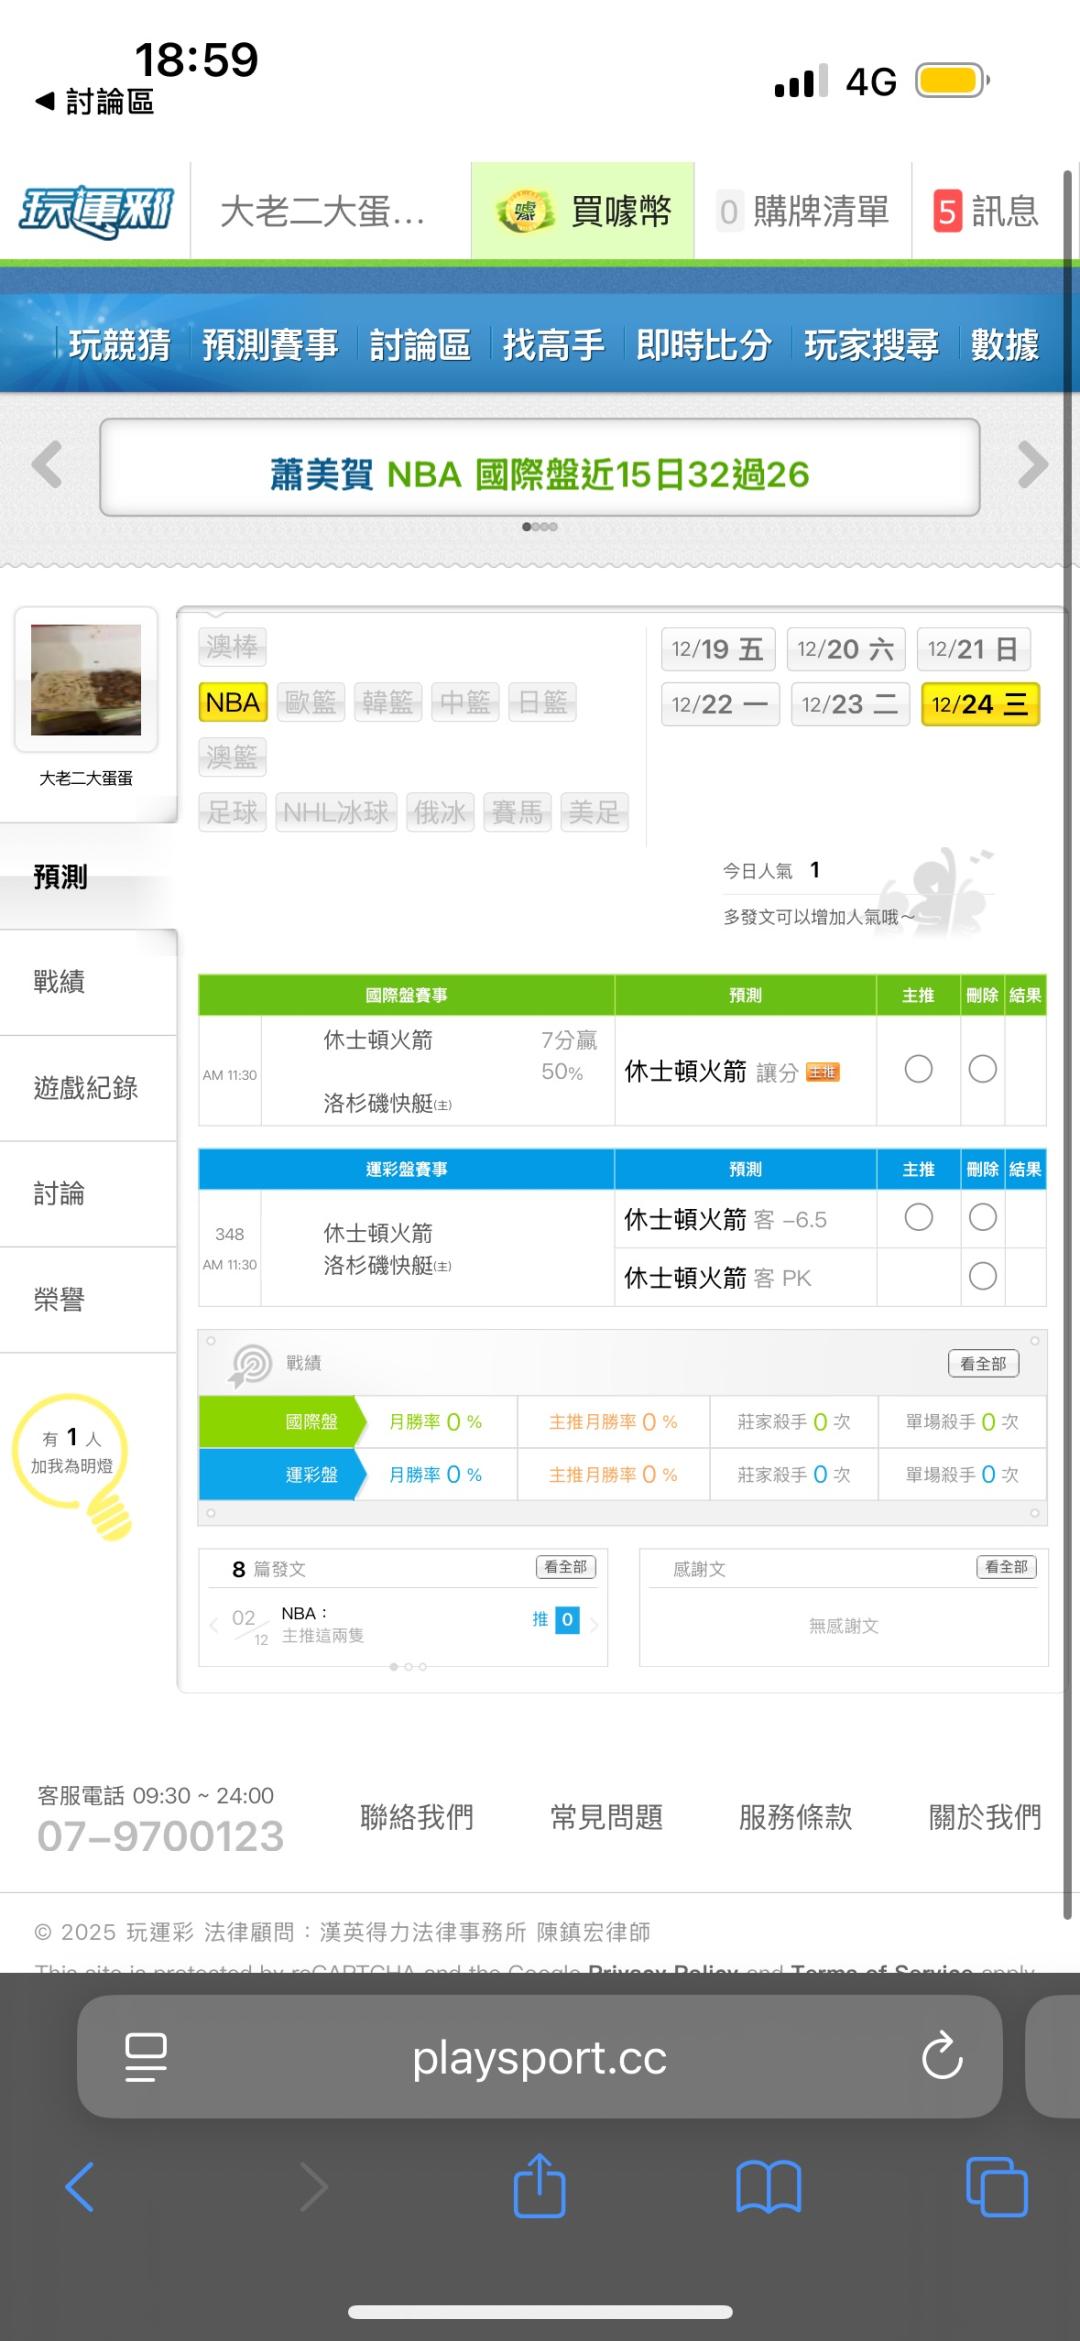
Task: Return to 討論區 with back arrow
Action: (x=94, y=101)
